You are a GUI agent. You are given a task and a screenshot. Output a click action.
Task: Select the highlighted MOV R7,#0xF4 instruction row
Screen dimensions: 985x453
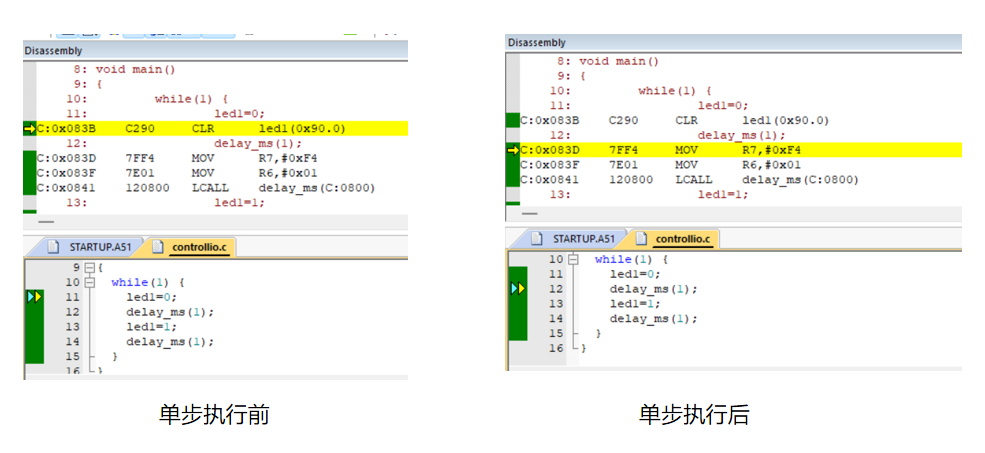(x=700, y=150)
